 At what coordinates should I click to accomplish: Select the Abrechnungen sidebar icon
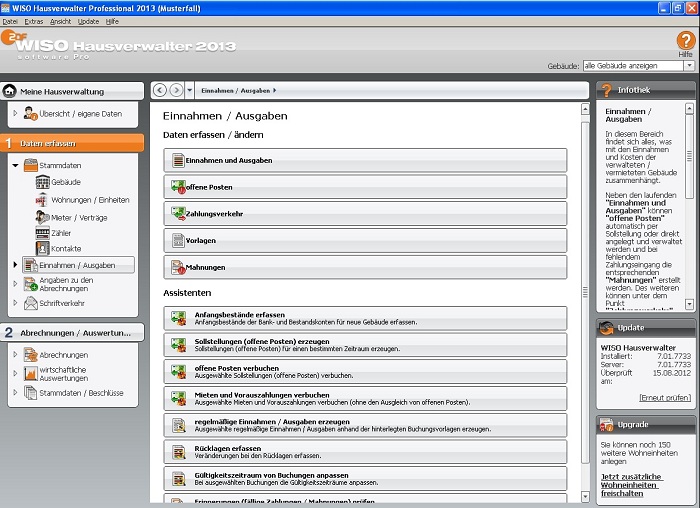coord(30,355)
